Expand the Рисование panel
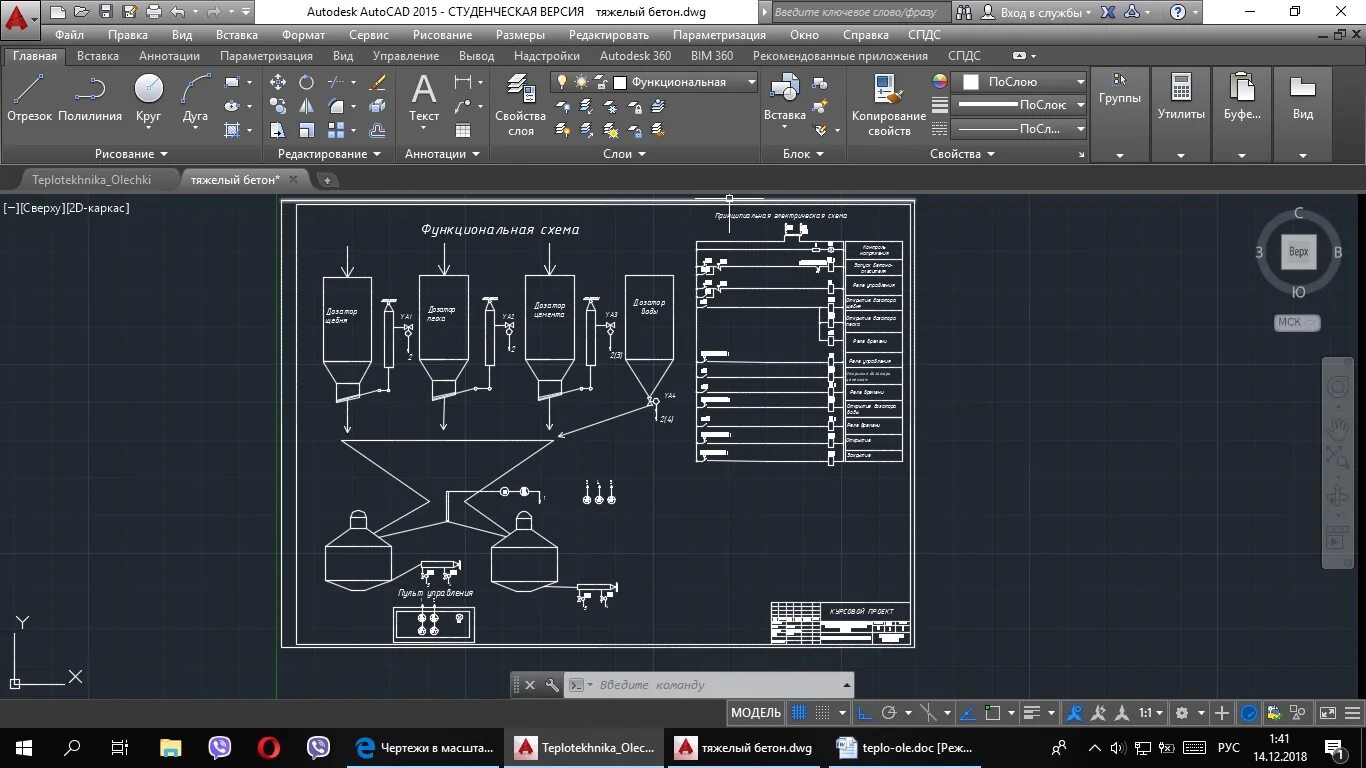The height and width of the screenshot is (768, 1366). [131, 154]
